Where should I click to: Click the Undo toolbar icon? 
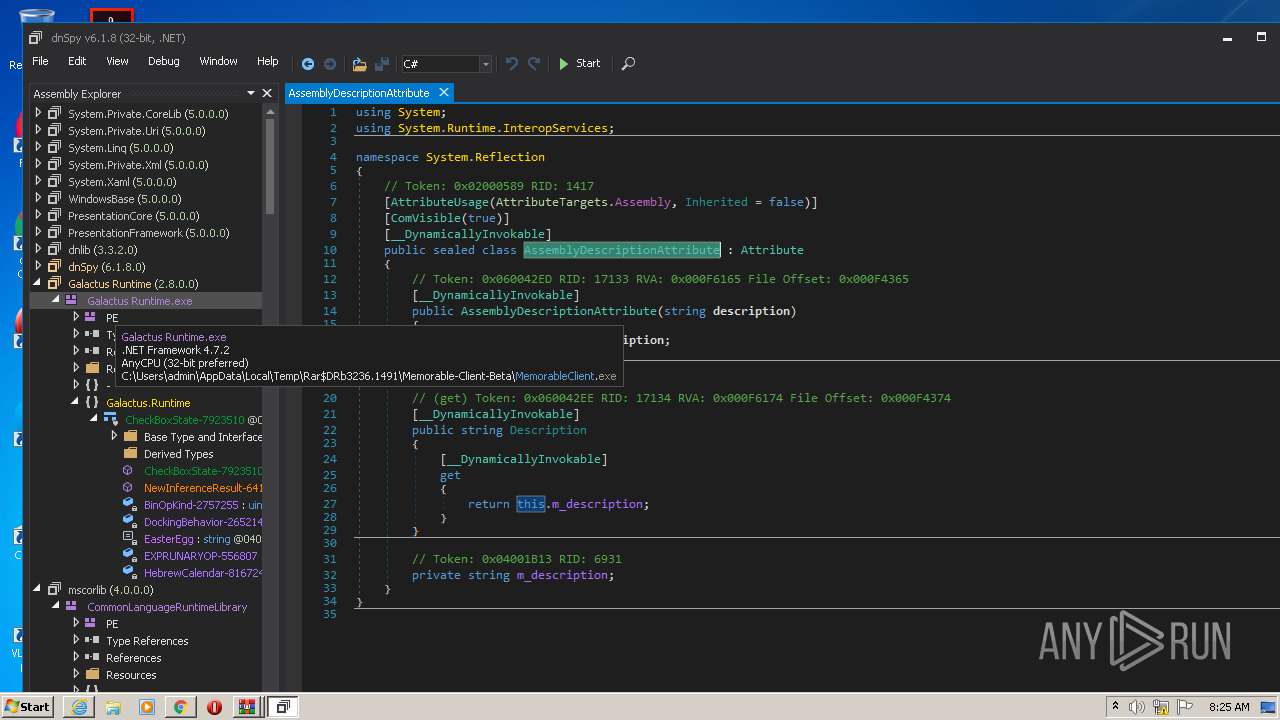[x=512, y=63]
